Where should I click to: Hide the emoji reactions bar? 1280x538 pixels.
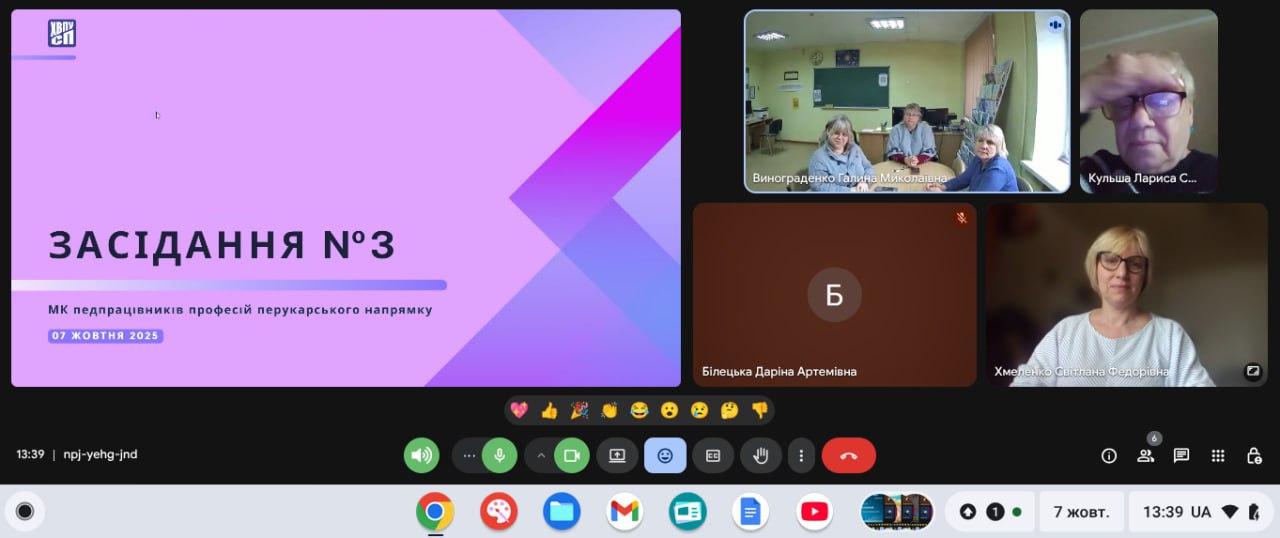pos(665,456)
